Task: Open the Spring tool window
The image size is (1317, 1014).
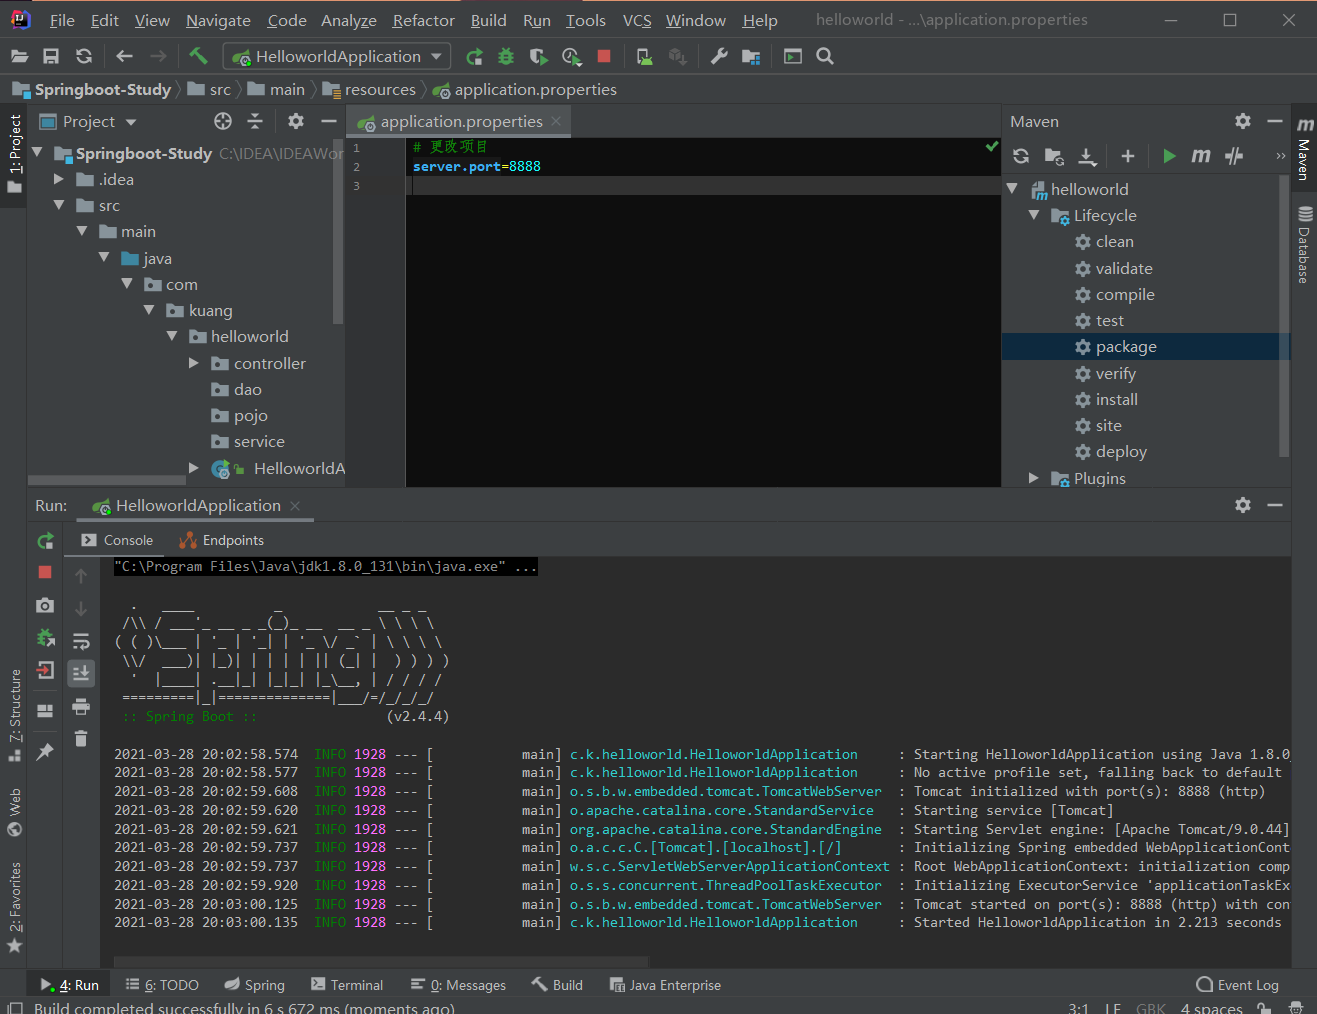Action: 254,985
